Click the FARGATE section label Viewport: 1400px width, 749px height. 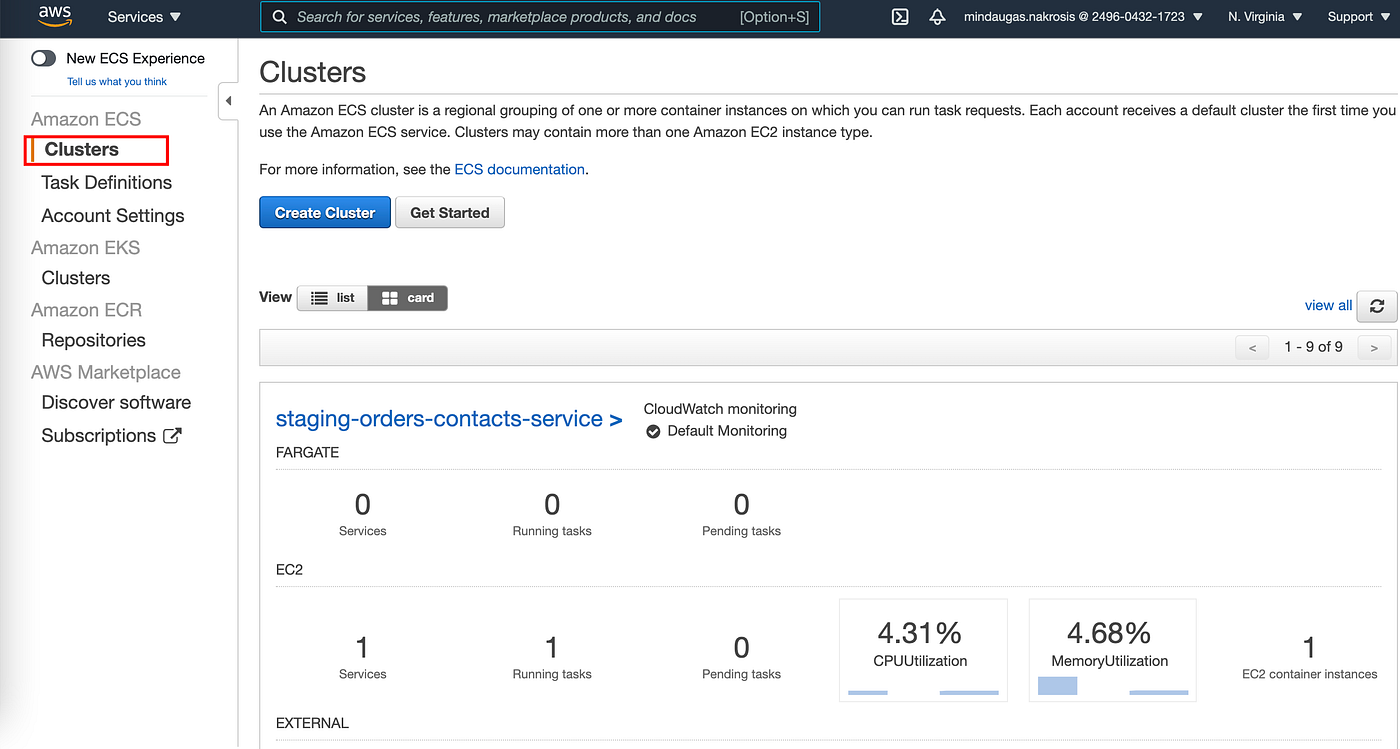pos(307,452)
